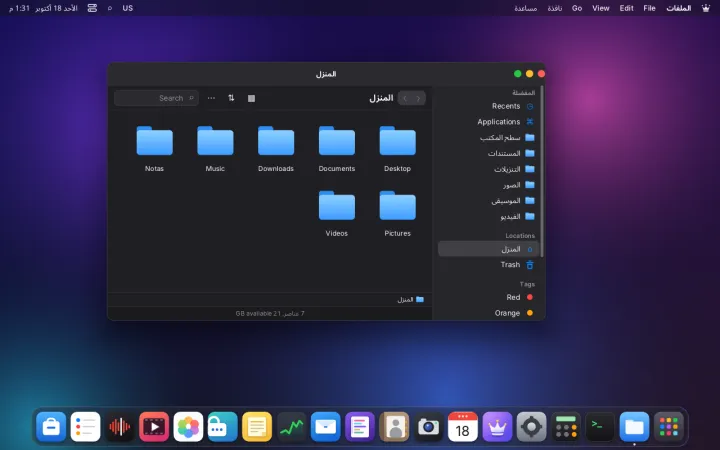
Task: Switch US keyboard input source
Action: coord(128,8)
